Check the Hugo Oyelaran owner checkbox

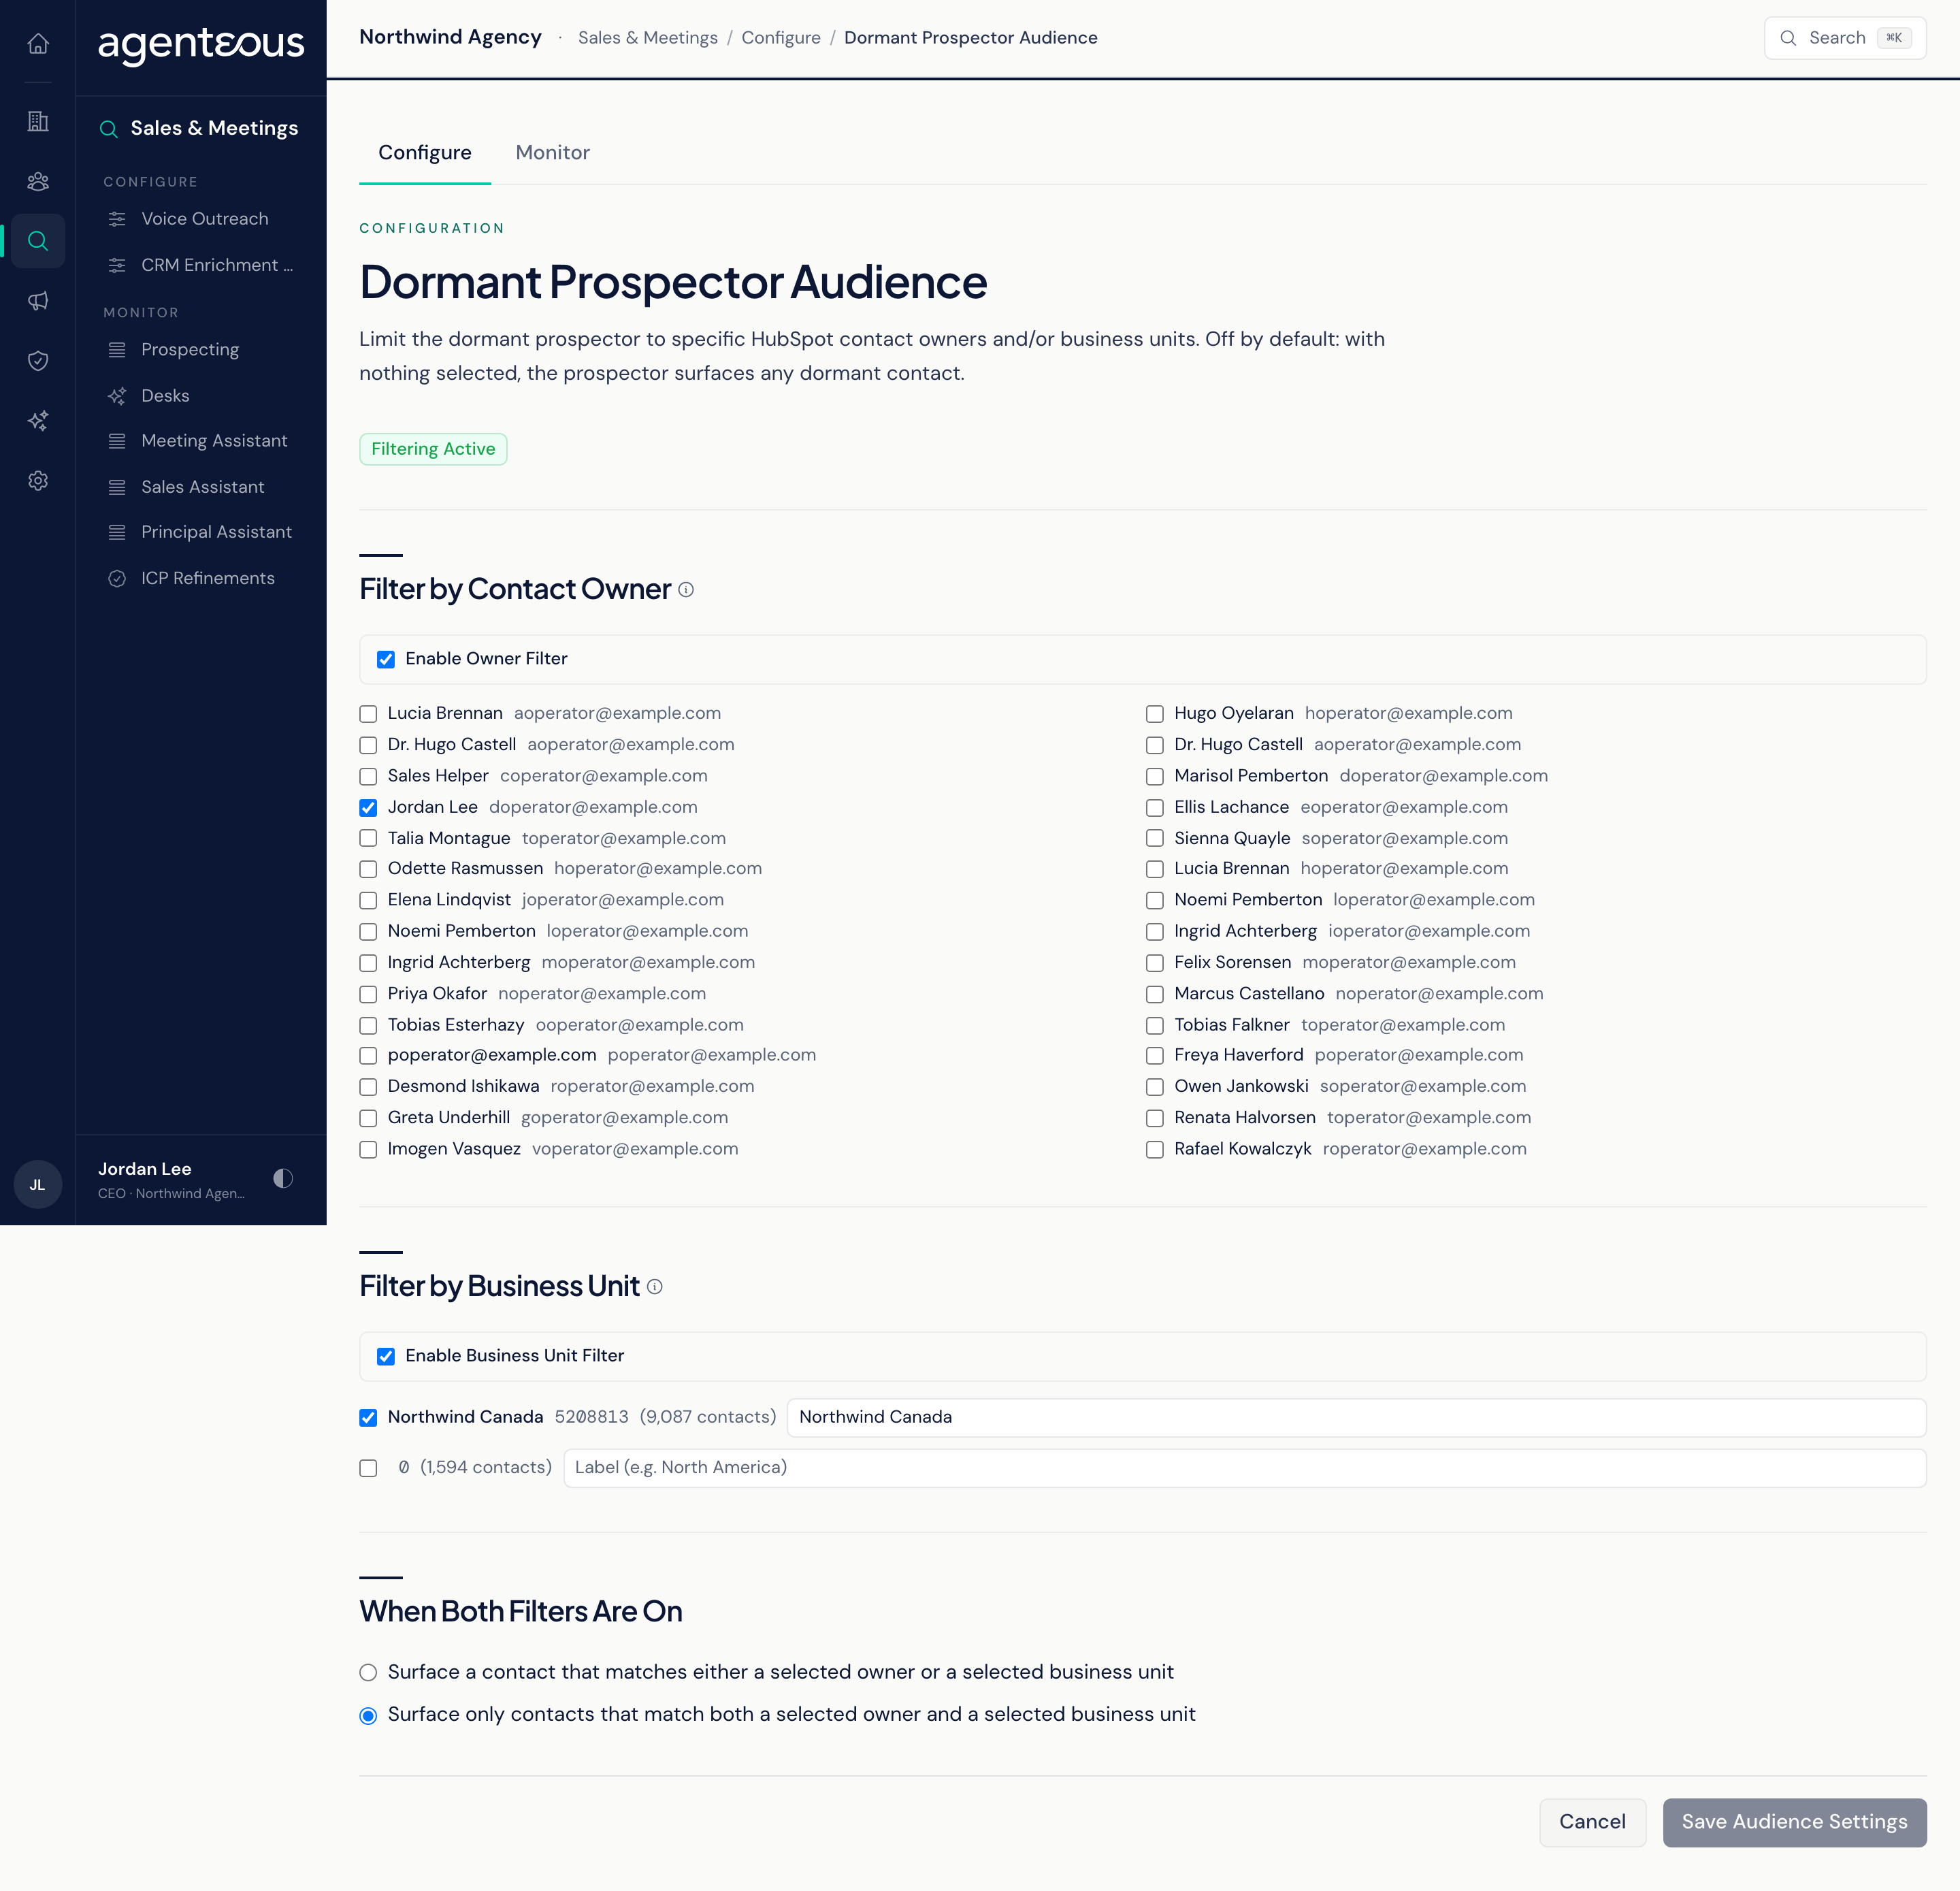click(1155, 714)
